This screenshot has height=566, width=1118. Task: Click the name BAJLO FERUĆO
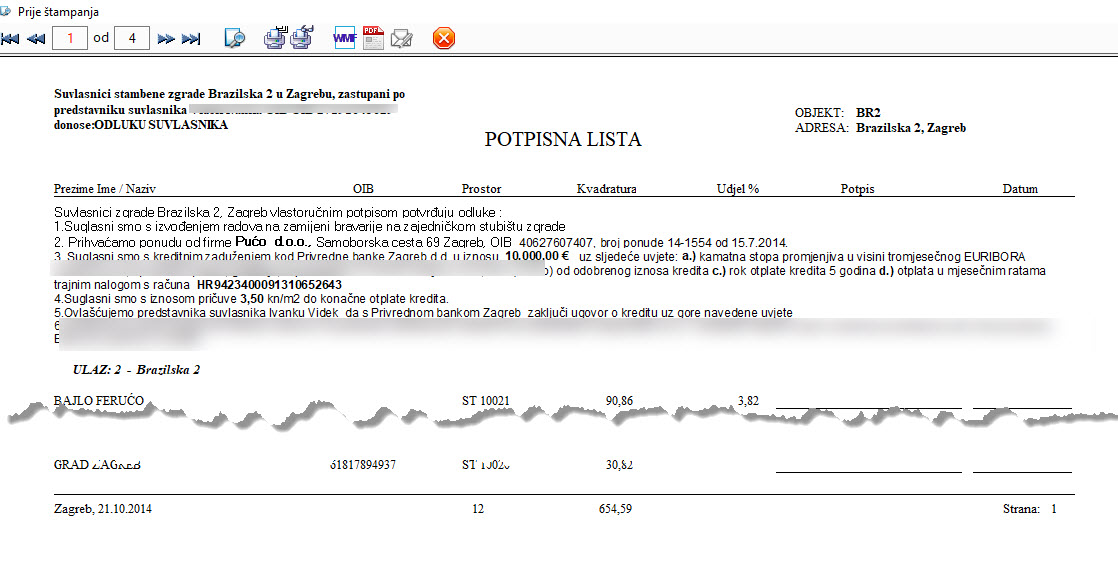(99, 401)
